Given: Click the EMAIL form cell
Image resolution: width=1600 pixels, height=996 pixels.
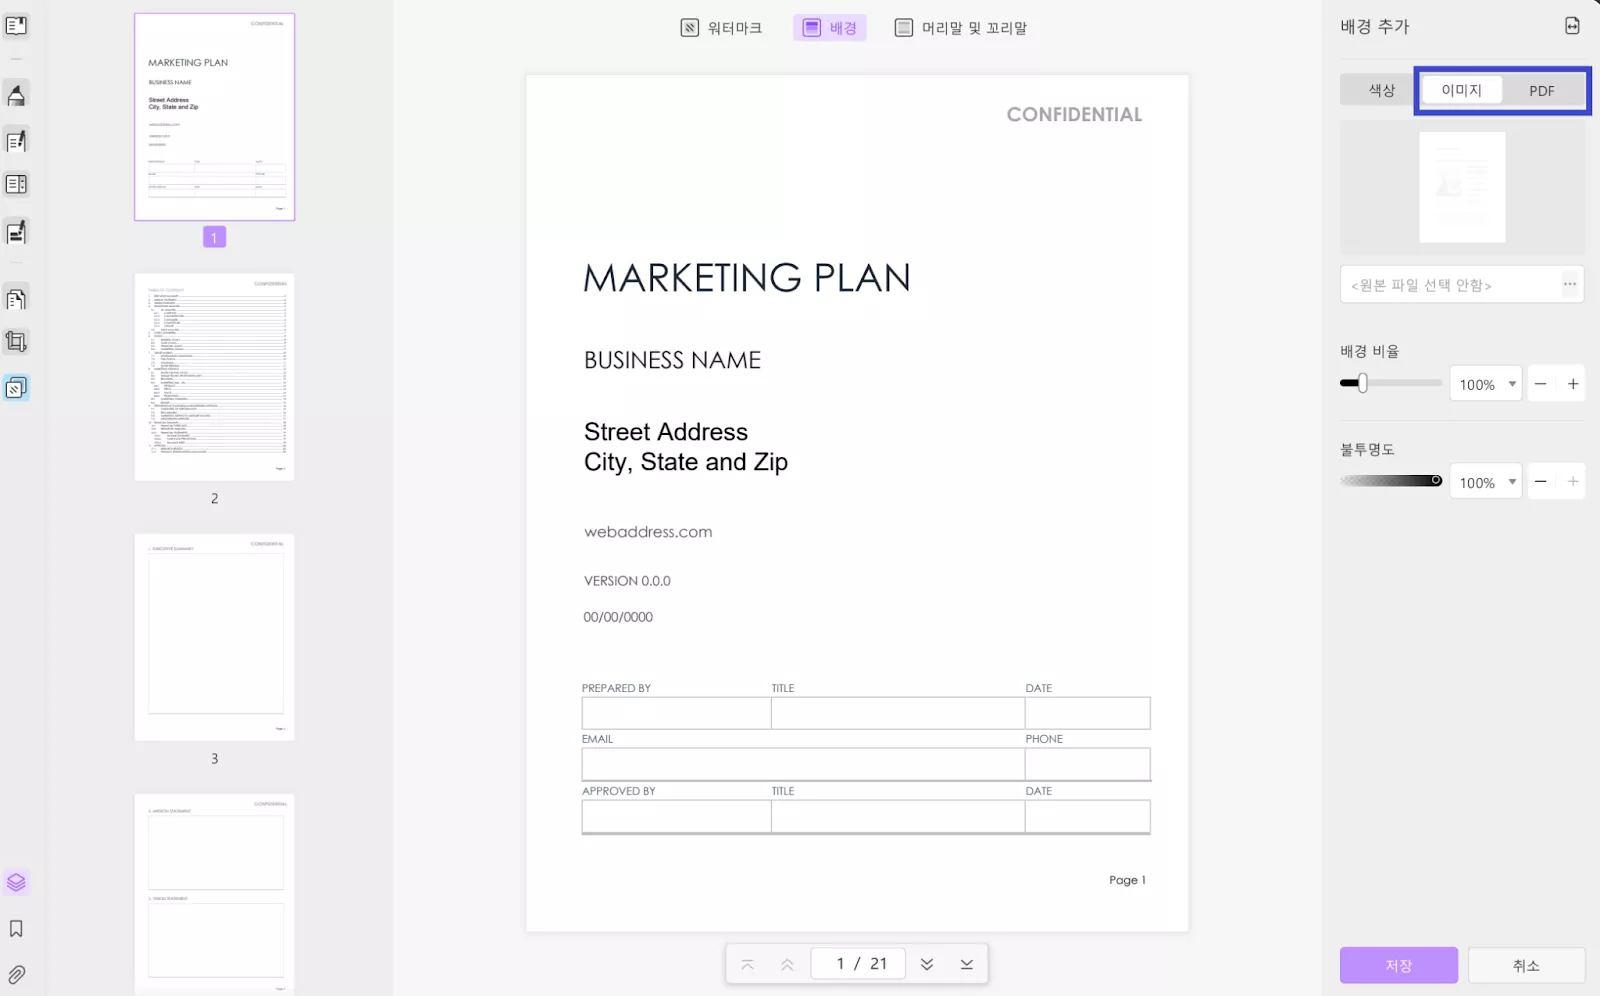Looking at the screenshot, I should coord(803,764).
